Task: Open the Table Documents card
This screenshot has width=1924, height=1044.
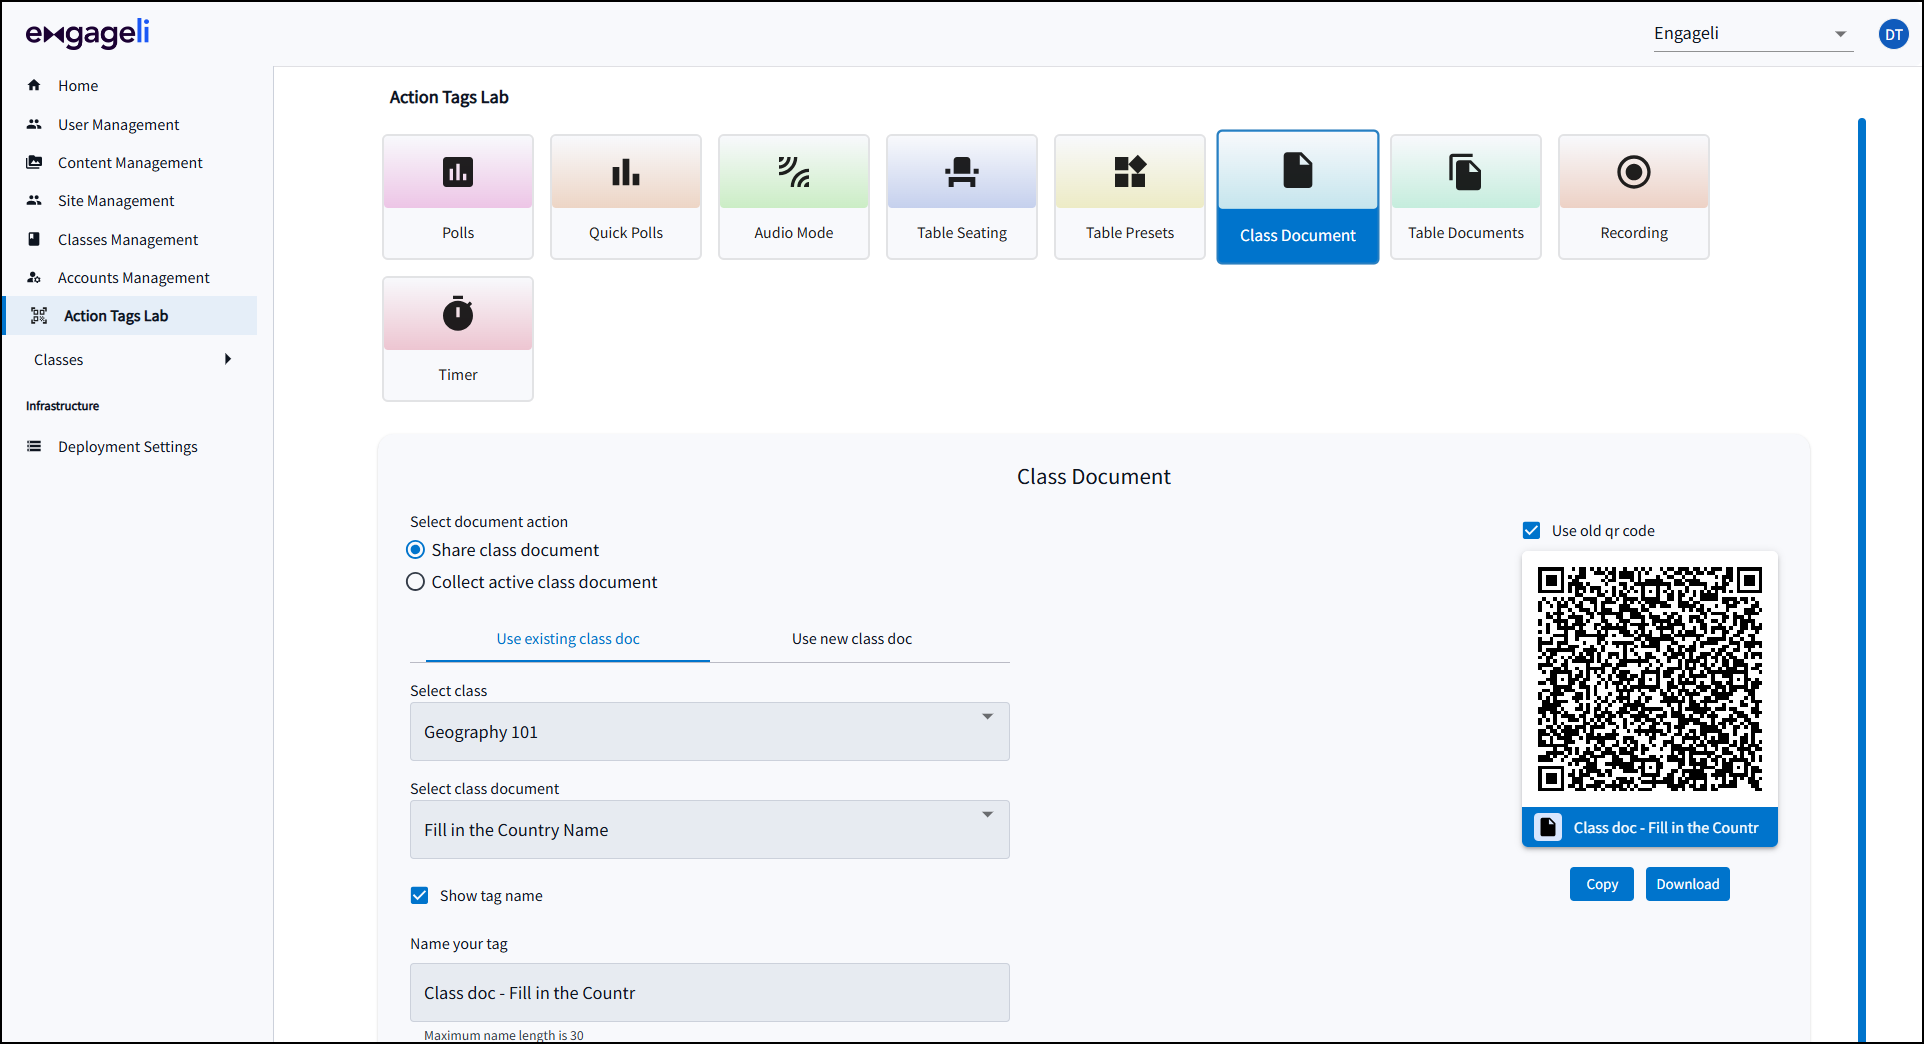Action: 1466,197
